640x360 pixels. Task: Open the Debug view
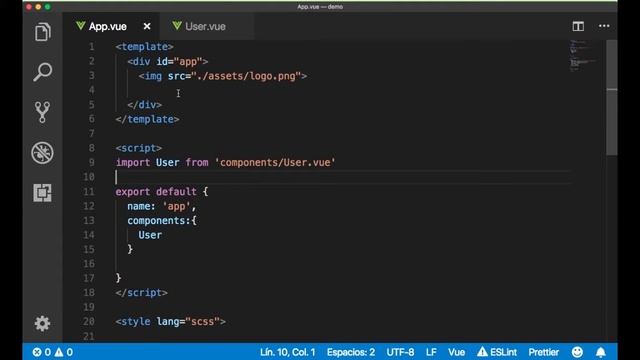coord(42,153)
